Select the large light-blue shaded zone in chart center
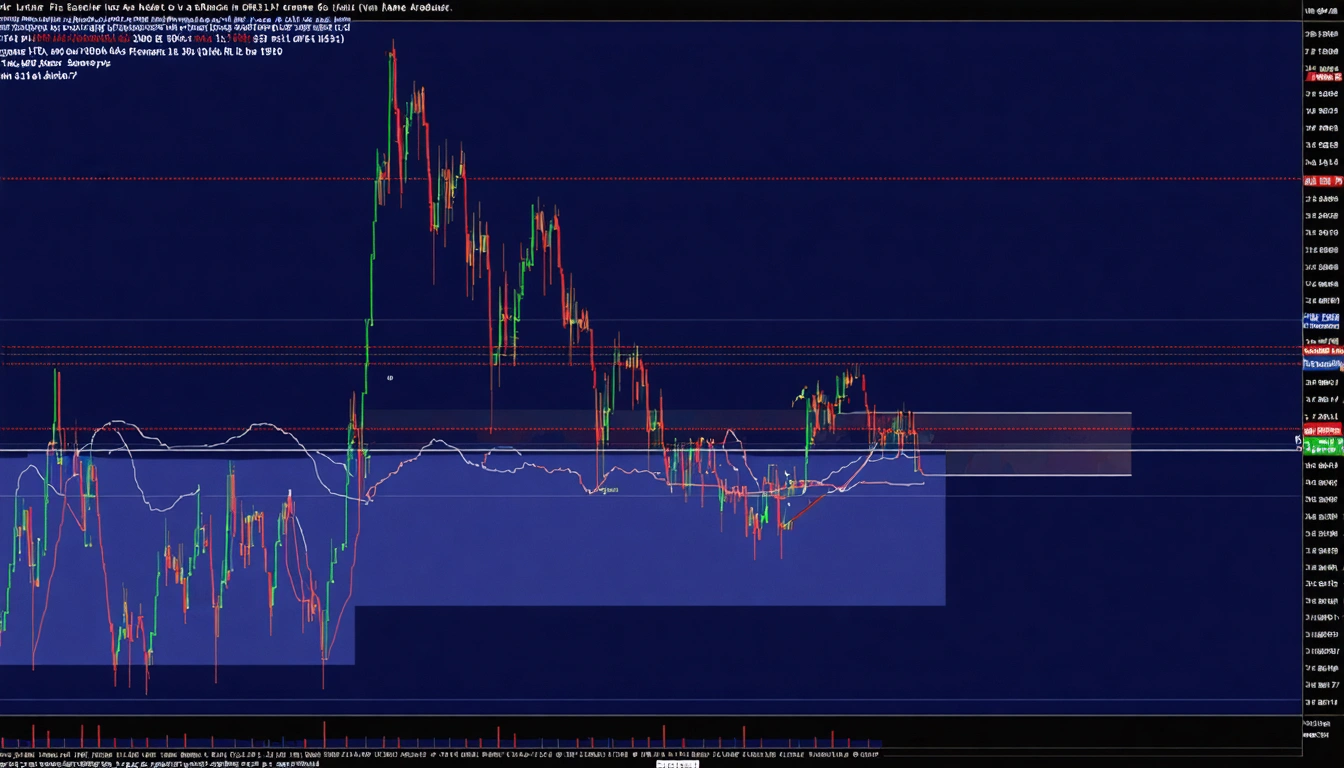The height and width of the screenshot is (768, 1344). coord(650,550)
